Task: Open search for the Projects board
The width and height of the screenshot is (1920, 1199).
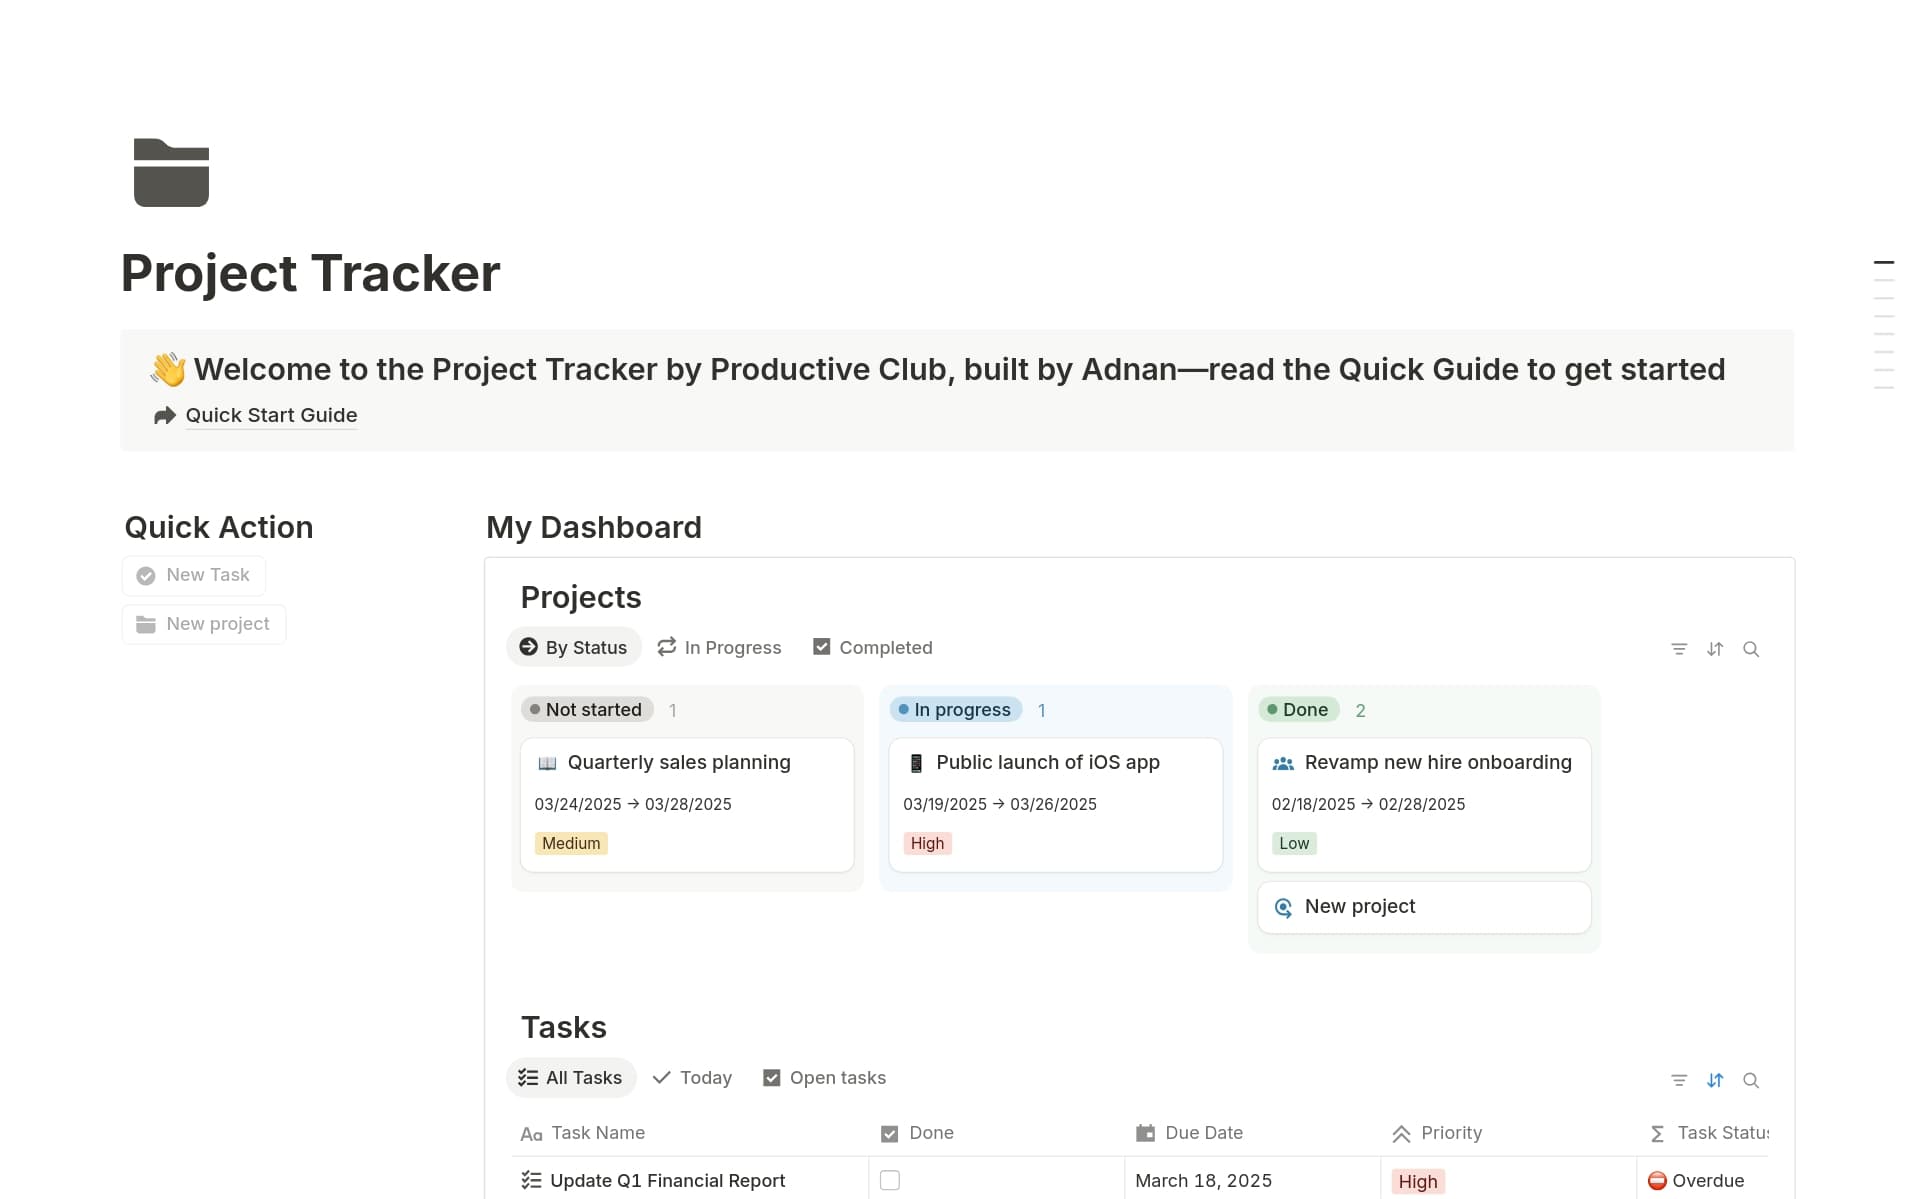Action: pyautogui.click(x=1751, y=648)
